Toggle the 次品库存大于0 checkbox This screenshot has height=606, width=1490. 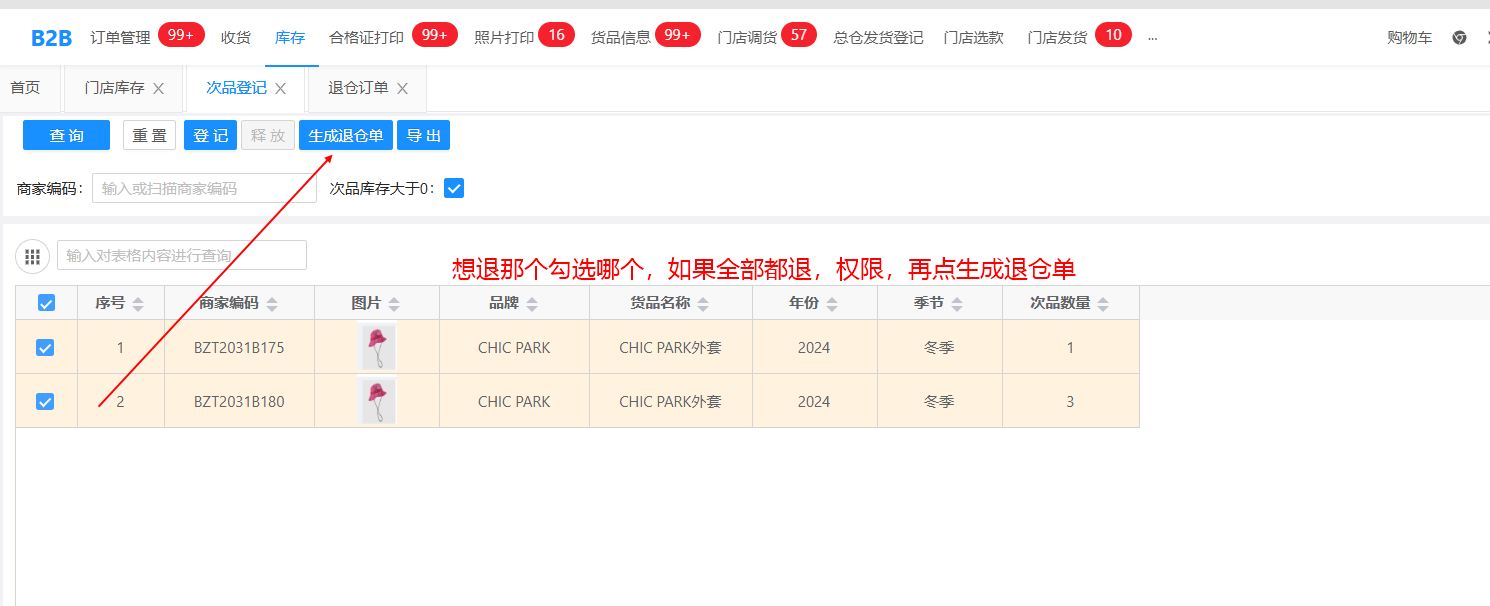454,188
